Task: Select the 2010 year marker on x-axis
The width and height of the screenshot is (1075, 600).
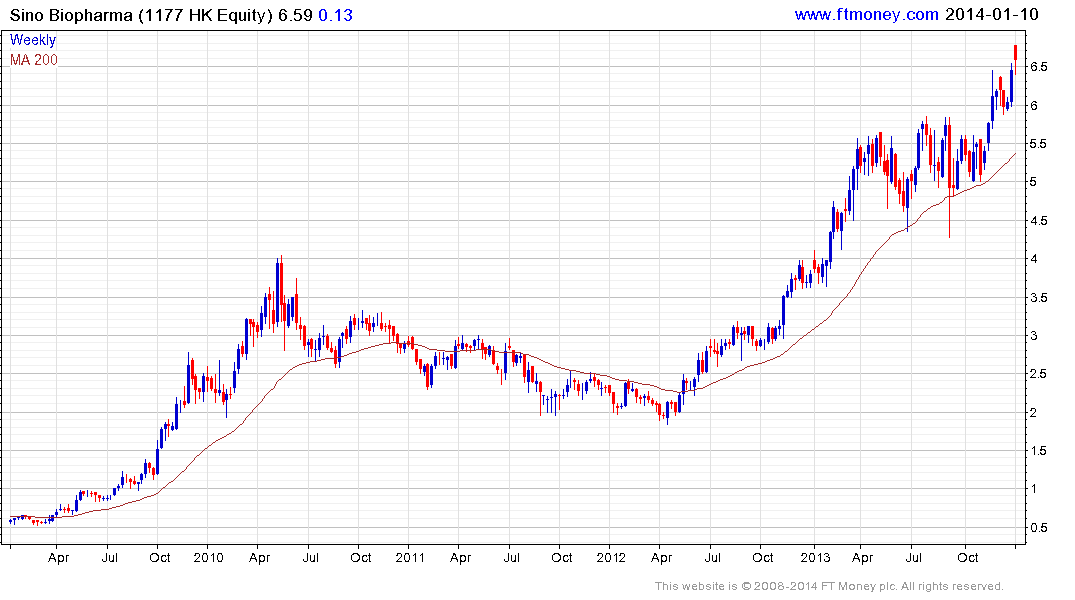Action: click(x=208, y=557)
